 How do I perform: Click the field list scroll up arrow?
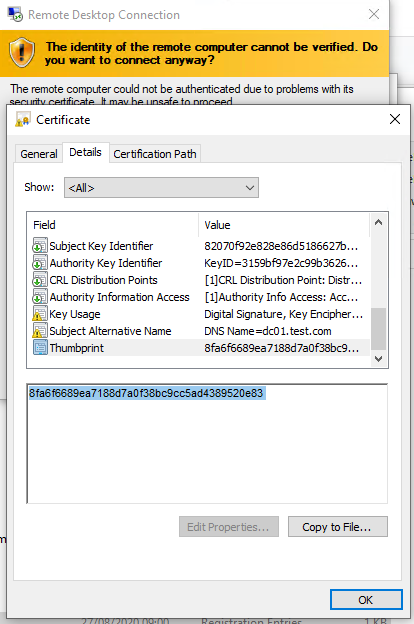379,222
